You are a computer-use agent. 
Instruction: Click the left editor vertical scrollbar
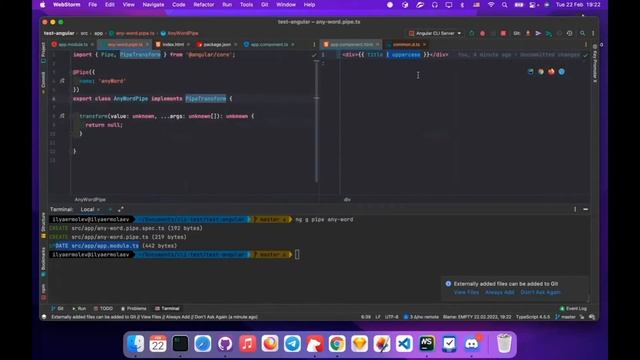point(316,121)
